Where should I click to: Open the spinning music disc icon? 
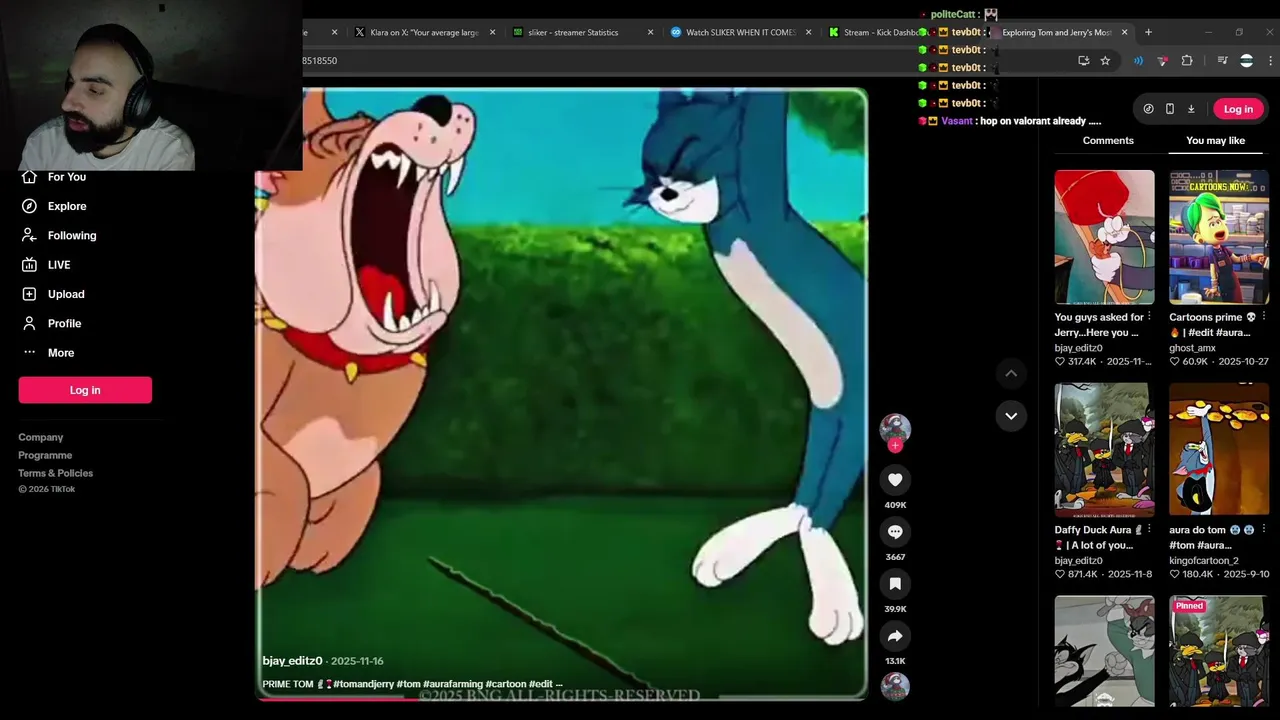pos(895,686)
